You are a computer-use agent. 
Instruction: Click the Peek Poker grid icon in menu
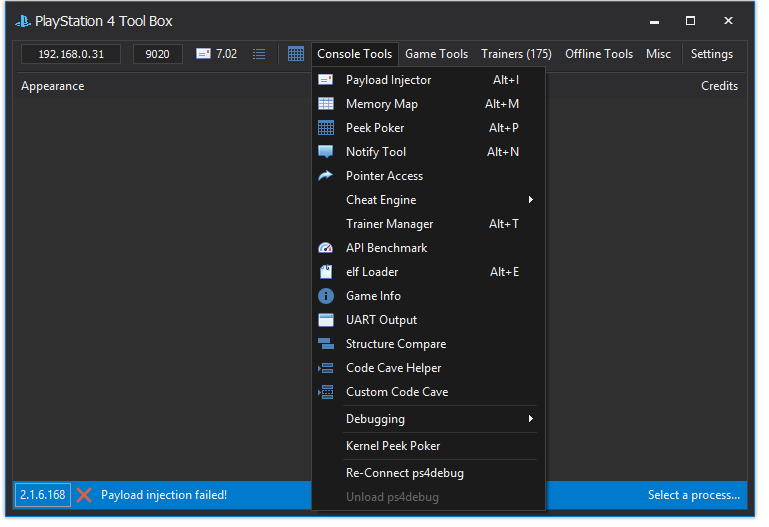click(326, 127)
